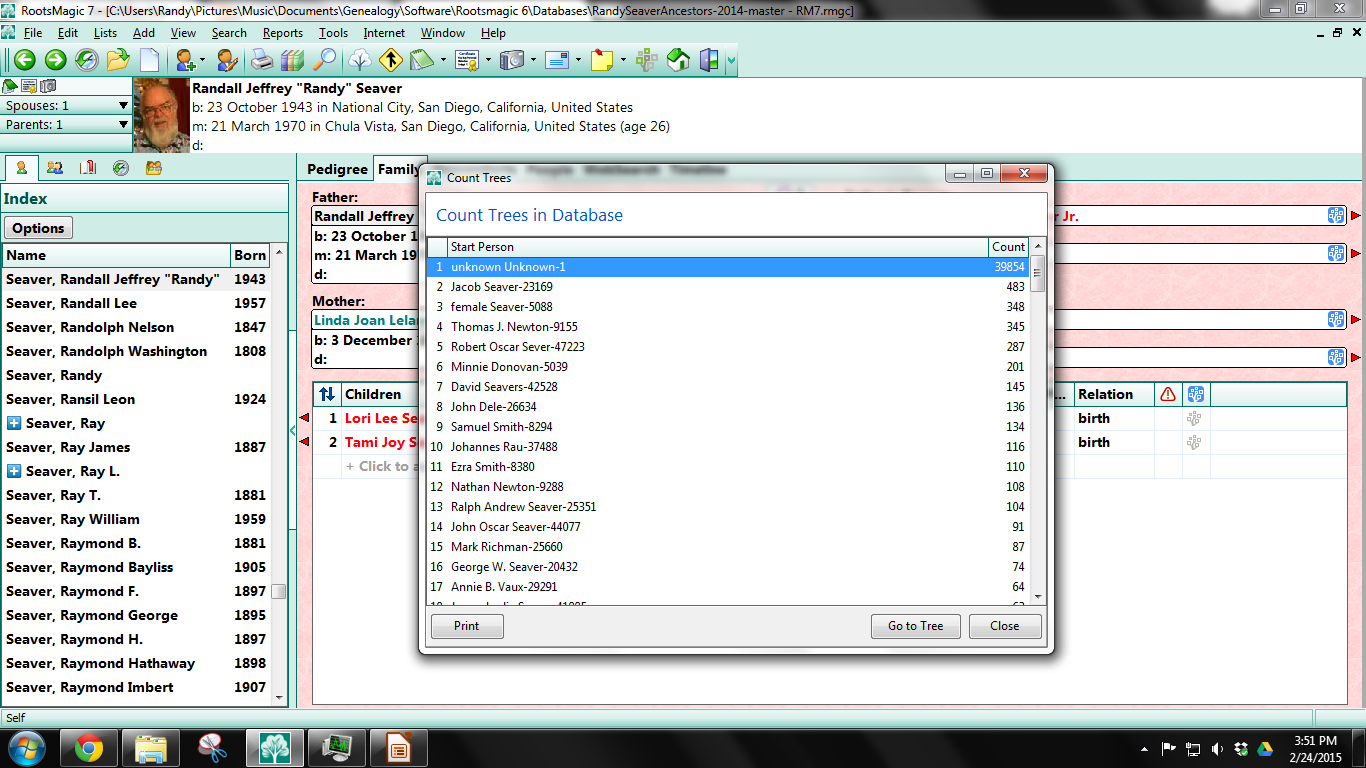This screenshot has height=768, width=1366.
Task: Open the File menu
Action: pos(32,33)
